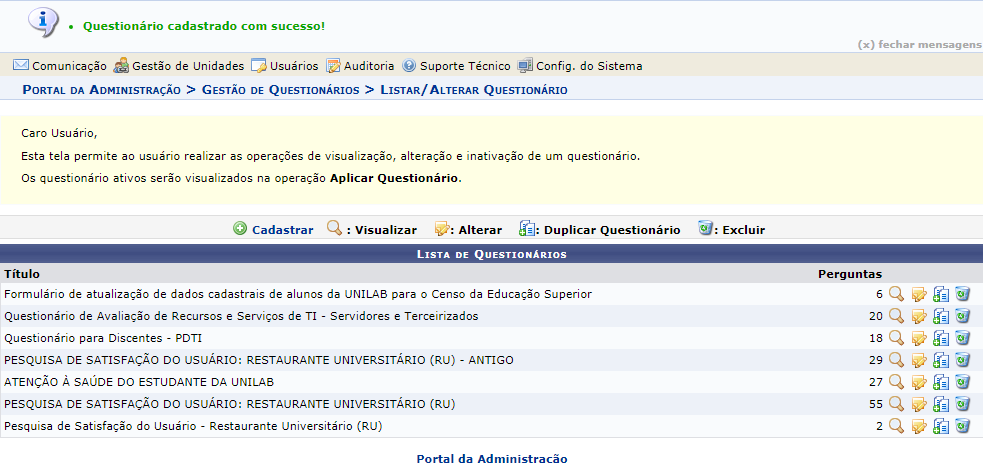Image resolution: width=983 pixels, height=463 pixels.
Task: Edit the ATENÇÃO À SAÚDE DO ESTUDANTE questionnaire
Action: pyautogui.click(x=919, y=382)
